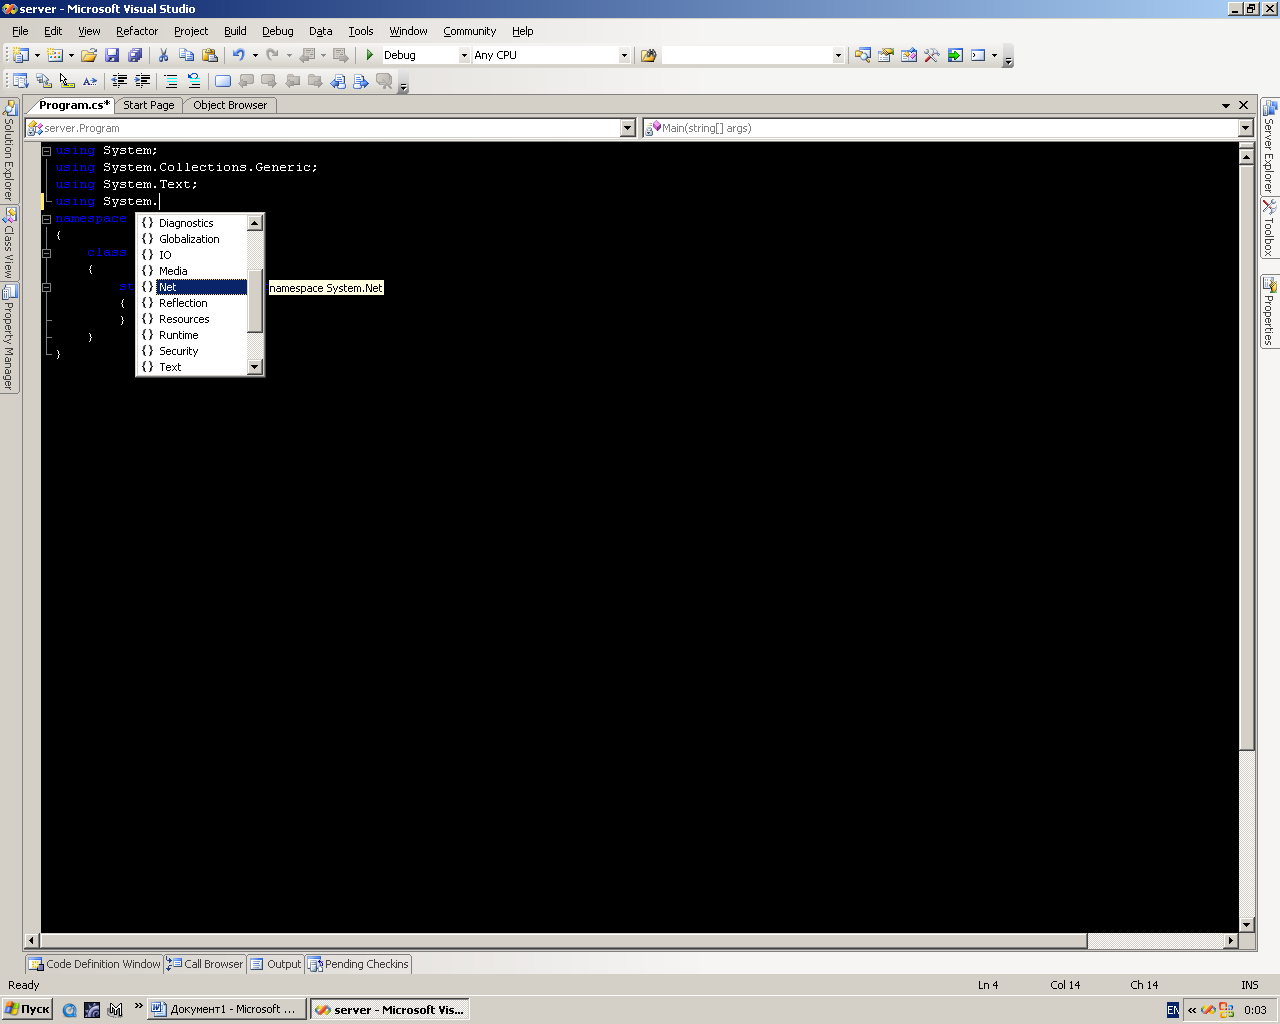The image size is (1280, 1024).
Task: Cut selection using the scissors icon
Action: pos(163,55)
